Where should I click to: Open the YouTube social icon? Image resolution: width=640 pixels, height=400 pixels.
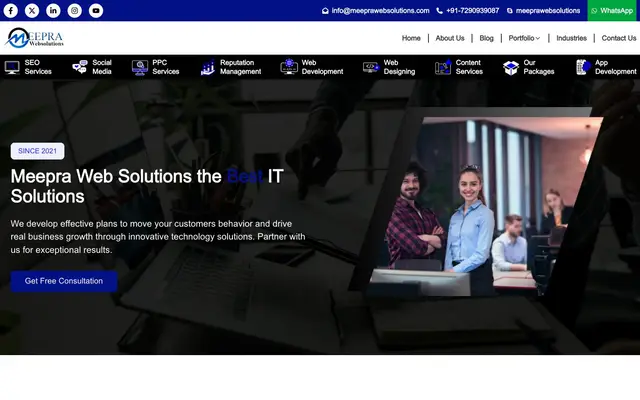point(96,11)
